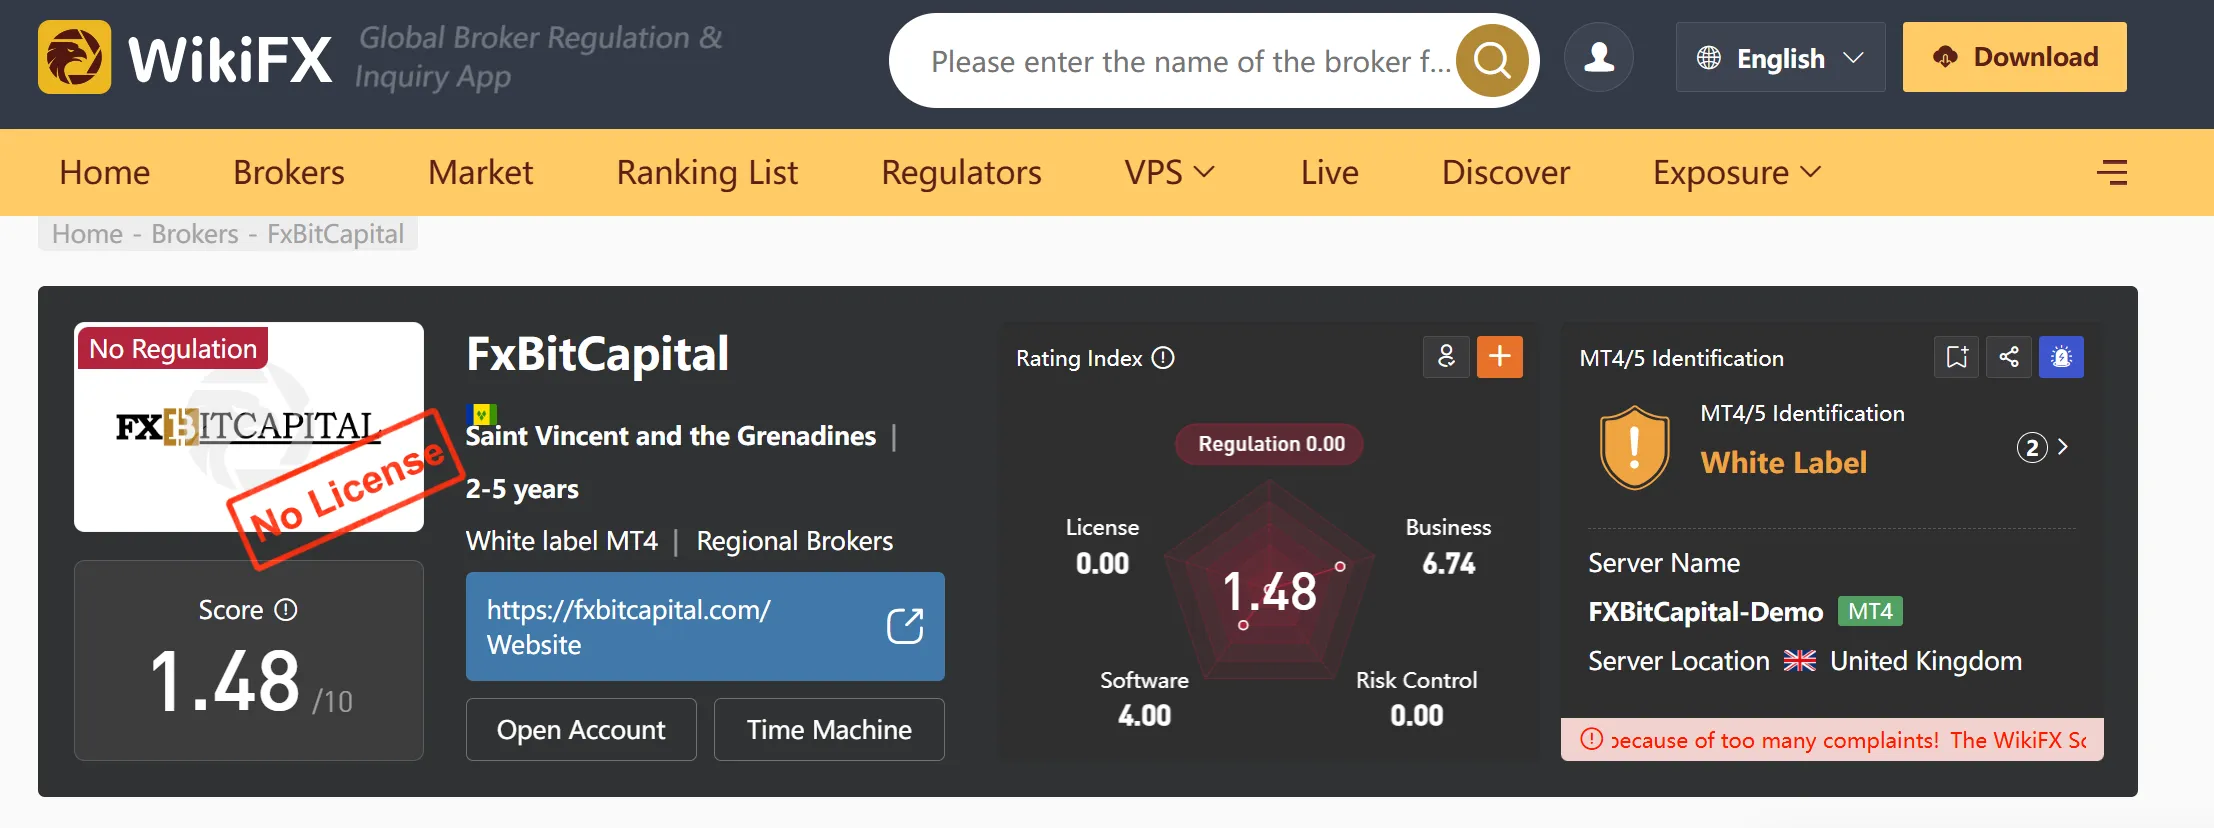Open the Live menu item
The height and width of the screenshot is (828, 2214).
pyautogui.click(x=1330, y=173)
